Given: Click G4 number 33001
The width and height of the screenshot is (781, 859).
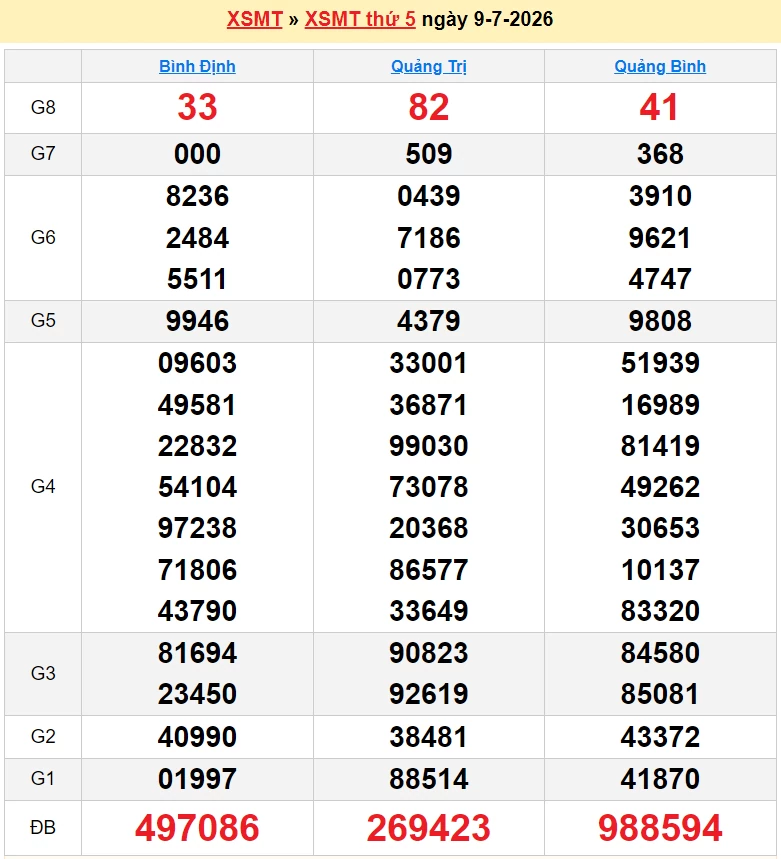Looking at the screenshot, I should coord(429,363).
